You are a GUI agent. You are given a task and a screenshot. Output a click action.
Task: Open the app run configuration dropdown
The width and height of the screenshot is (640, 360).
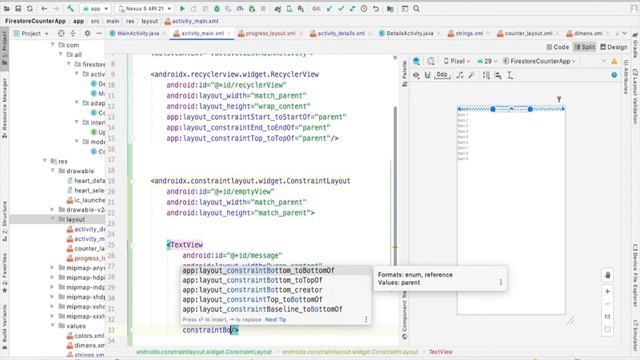[x=96, y=9]
